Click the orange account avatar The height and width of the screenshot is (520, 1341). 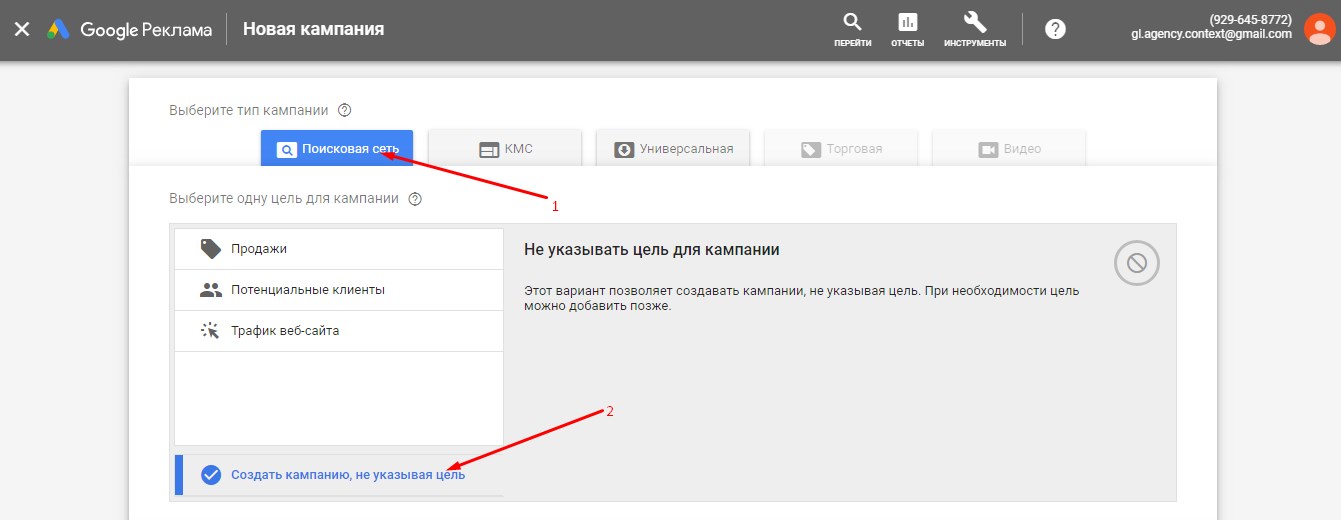tap(1320, 27)
